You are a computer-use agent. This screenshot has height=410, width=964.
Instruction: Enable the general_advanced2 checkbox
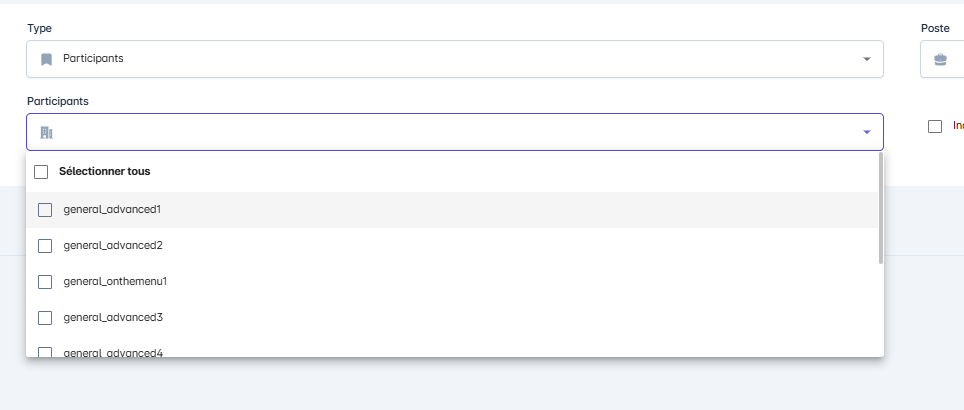pos(45,246)
